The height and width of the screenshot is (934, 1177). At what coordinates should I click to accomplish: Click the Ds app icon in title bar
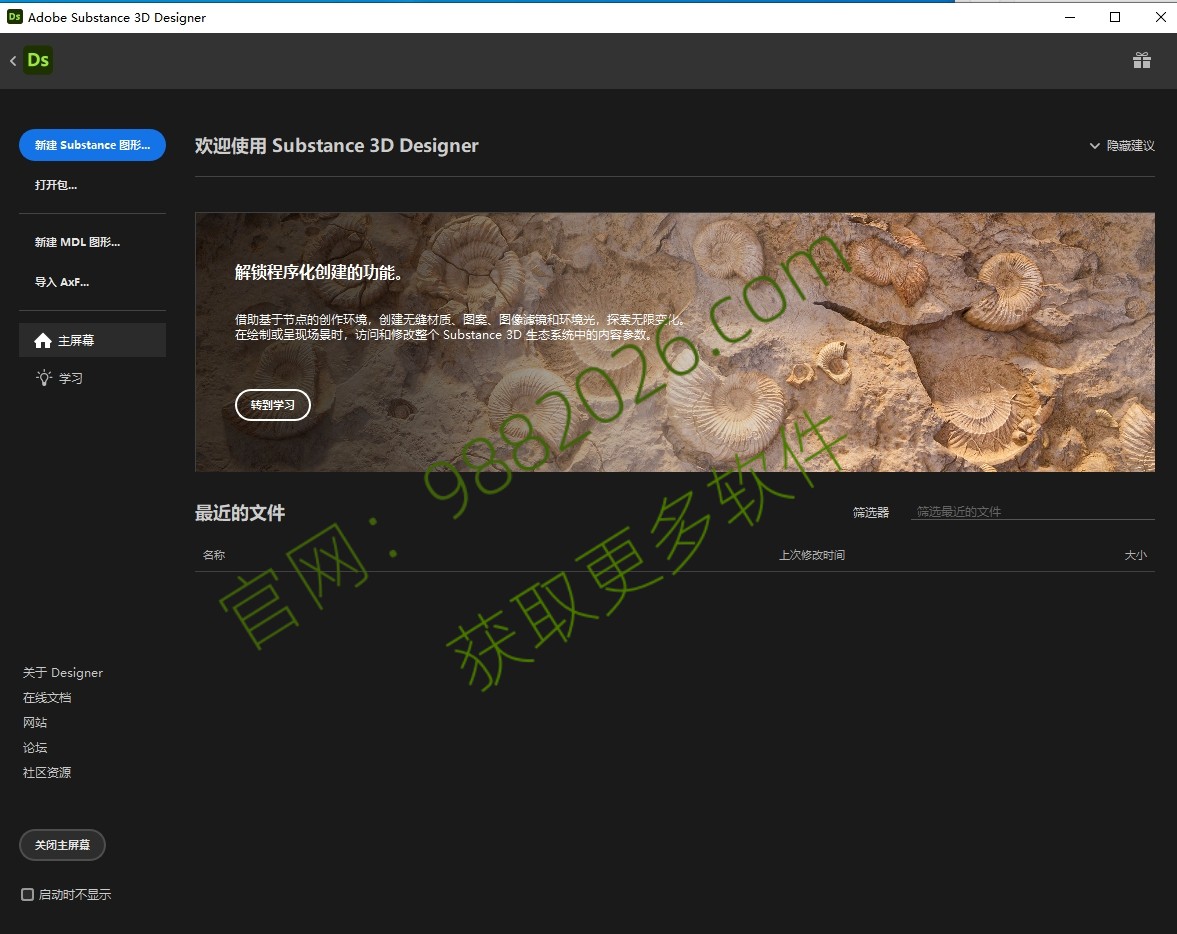coord(14,17)
